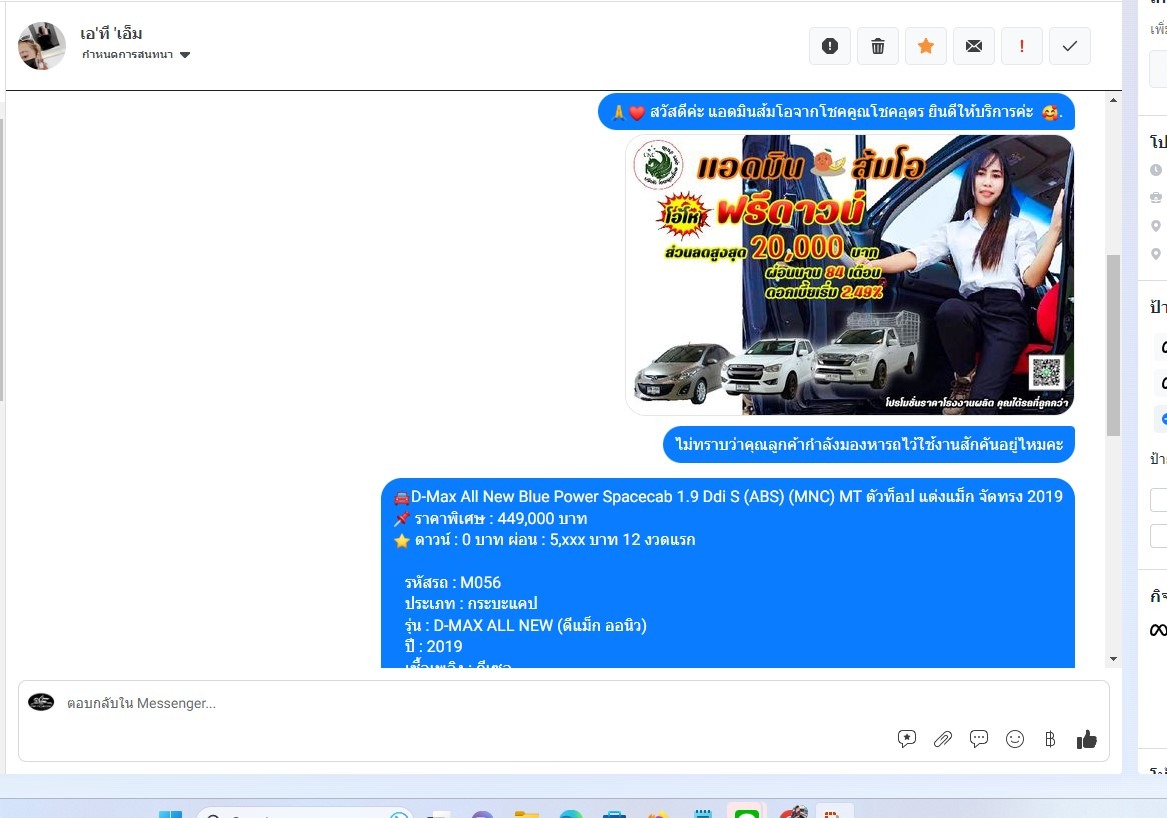Open the speech bubble message icon

(x=979, y=738)
